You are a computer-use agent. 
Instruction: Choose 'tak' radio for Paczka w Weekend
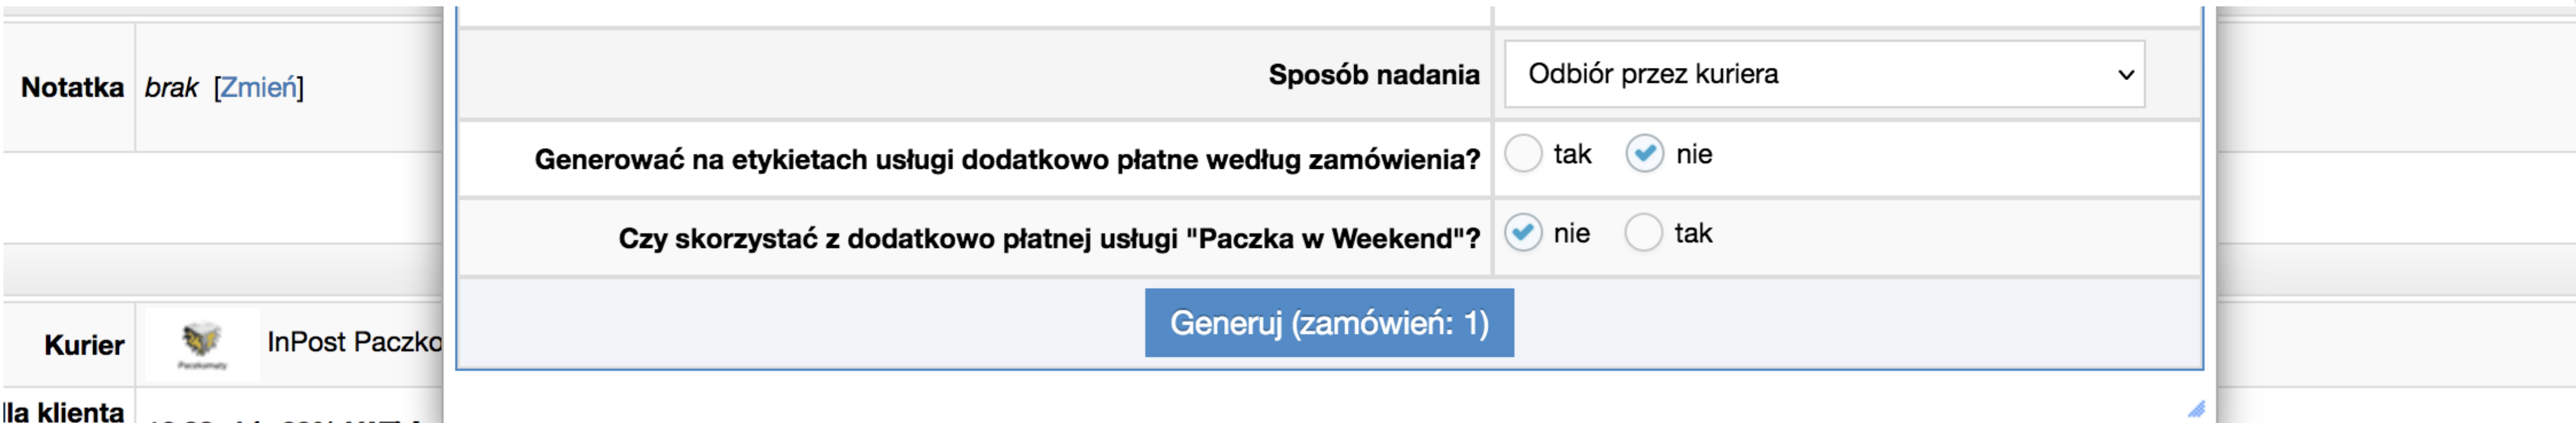pyautogui.click(x=1643, y=233)
